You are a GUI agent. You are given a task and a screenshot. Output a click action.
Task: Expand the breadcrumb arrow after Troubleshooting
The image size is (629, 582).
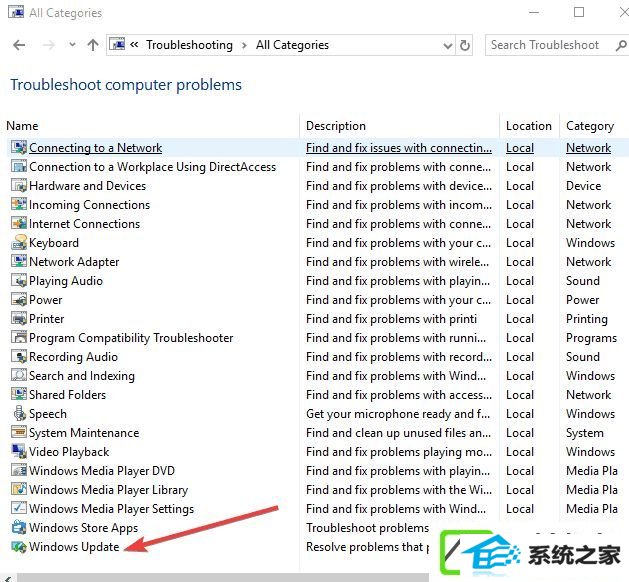click(244, 45)
